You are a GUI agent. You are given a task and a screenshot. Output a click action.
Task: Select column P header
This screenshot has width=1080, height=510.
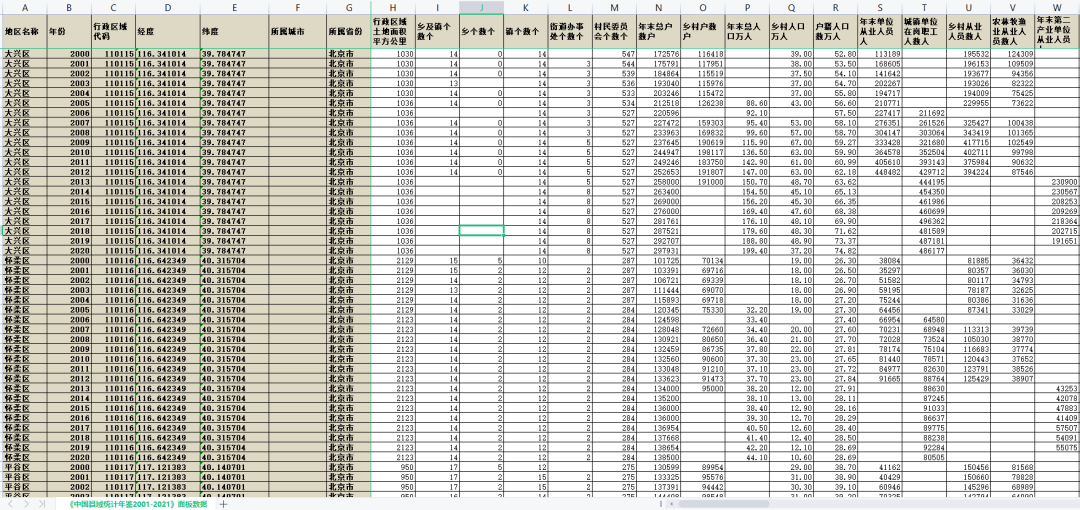point(747,7)
